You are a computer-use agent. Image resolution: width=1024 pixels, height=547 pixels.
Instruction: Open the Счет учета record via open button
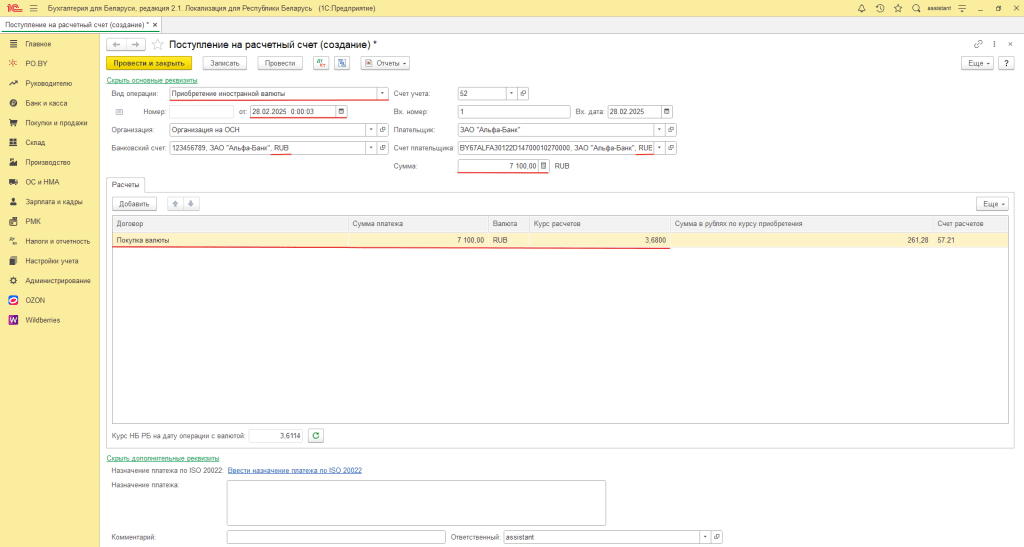click(523, 93)
